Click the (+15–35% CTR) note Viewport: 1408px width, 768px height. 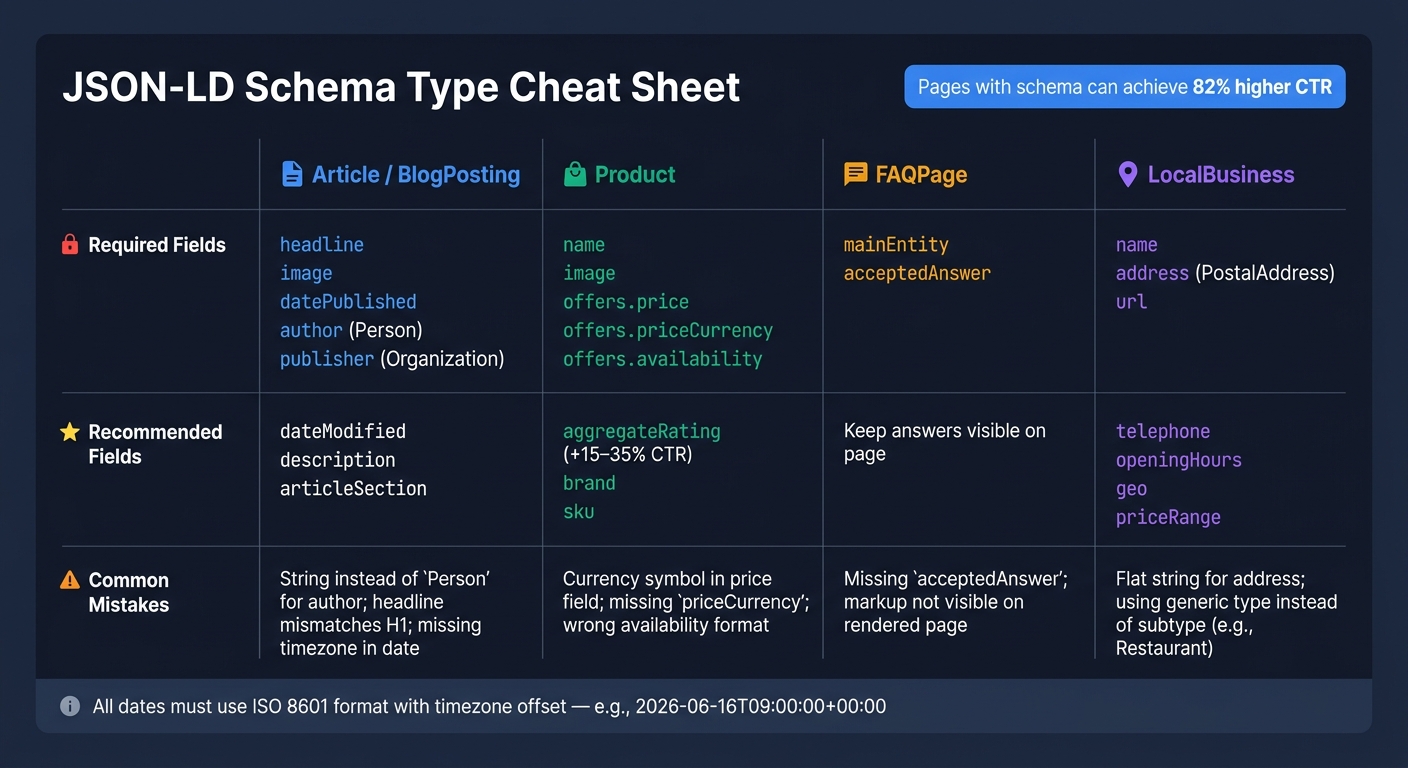(627, 455)
